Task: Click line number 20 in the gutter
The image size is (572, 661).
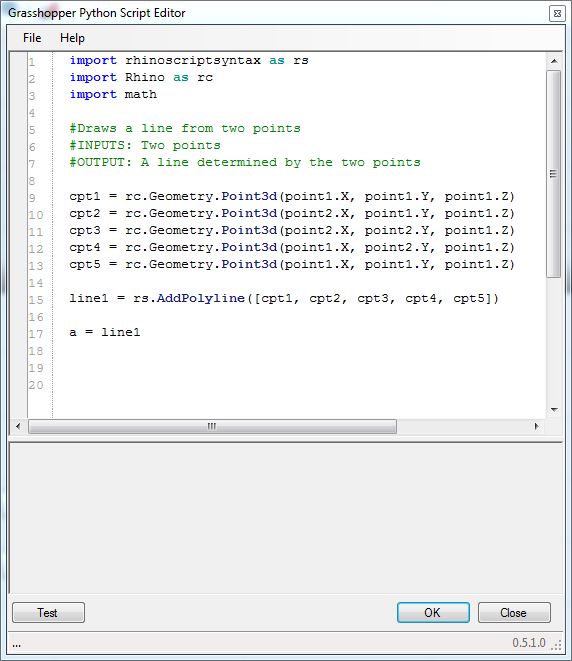Action: (36, 385)
